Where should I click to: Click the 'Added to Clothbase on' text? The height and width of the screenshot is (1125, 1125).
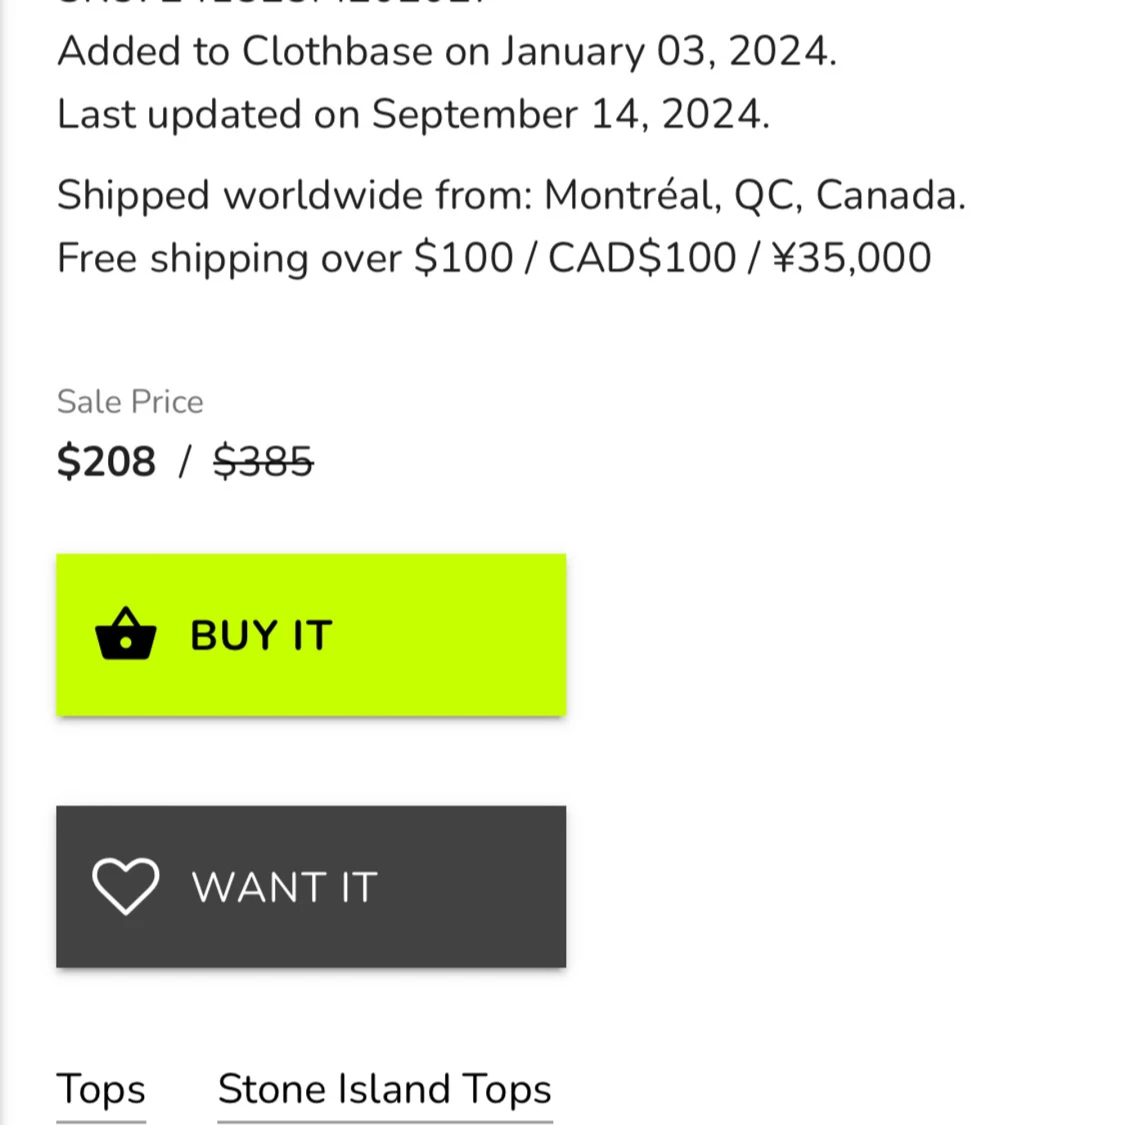tap(273, 52)
